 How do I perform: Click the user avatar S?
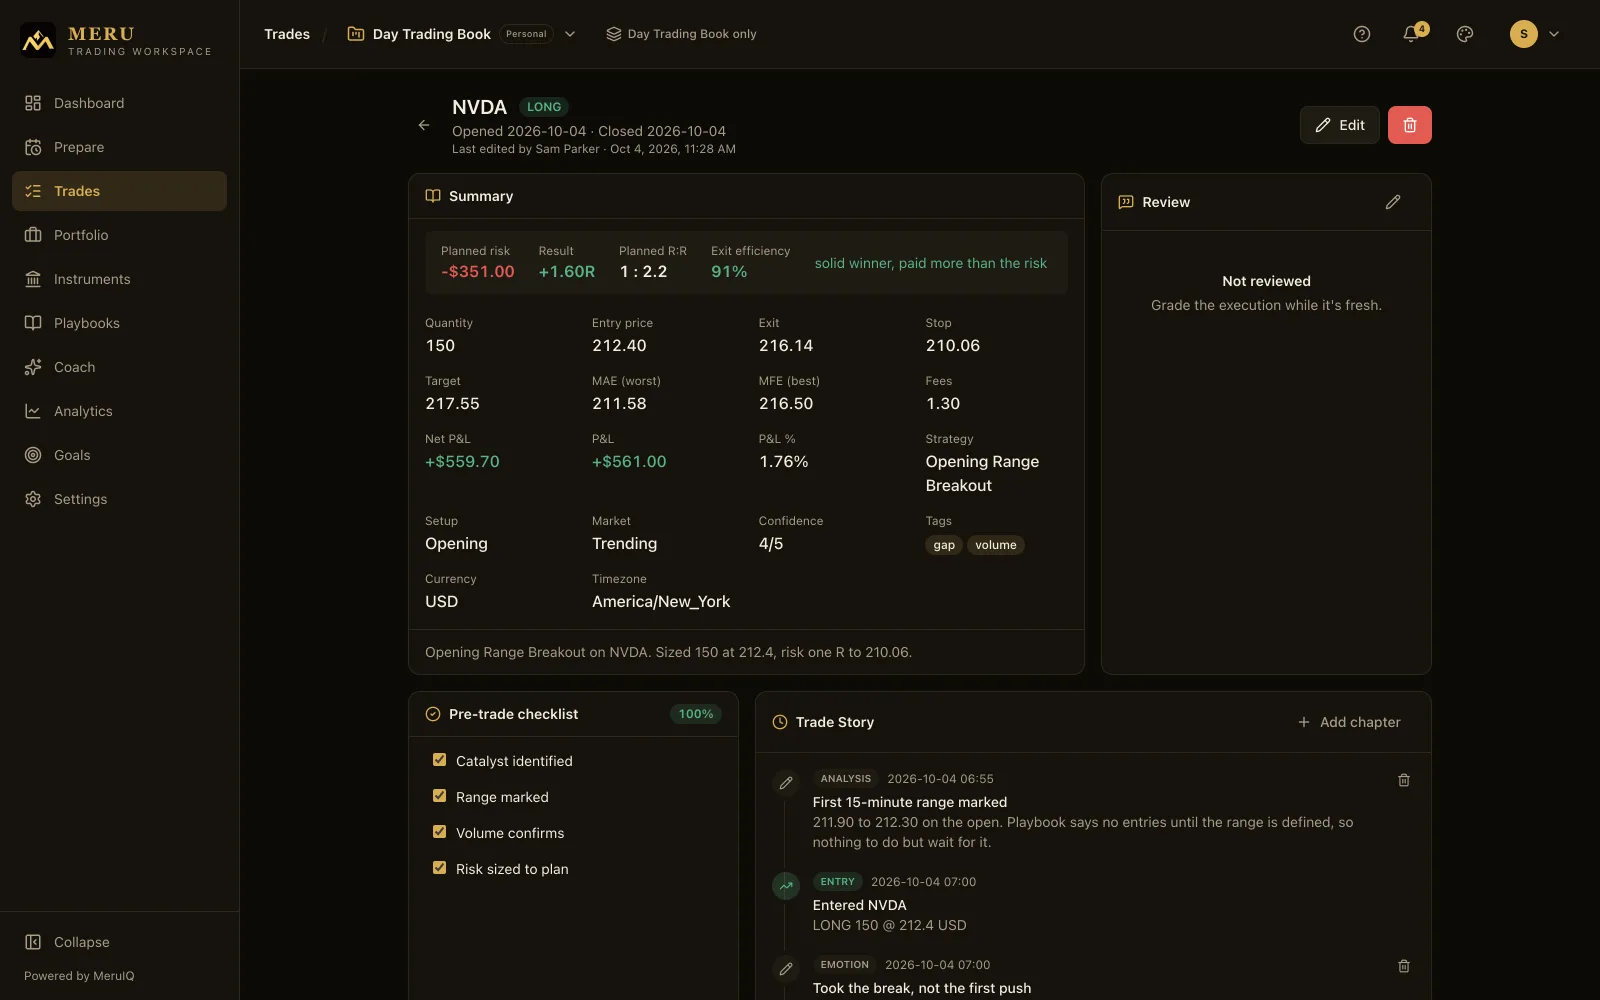click(1524, 34)
